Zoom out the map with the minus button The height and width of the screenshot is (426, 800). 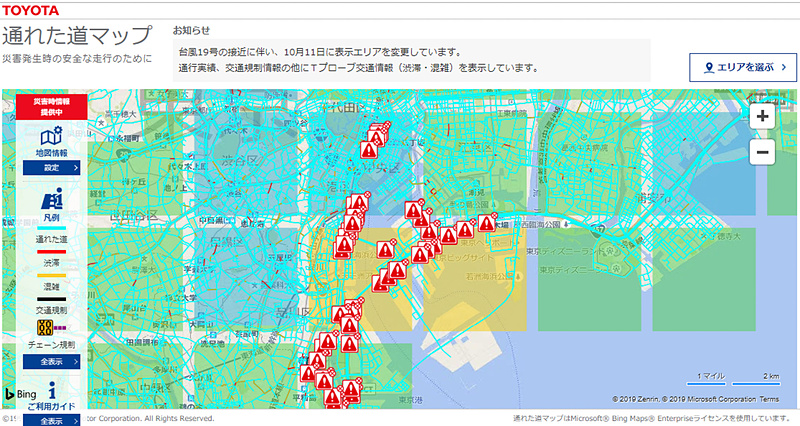point(762,152)
